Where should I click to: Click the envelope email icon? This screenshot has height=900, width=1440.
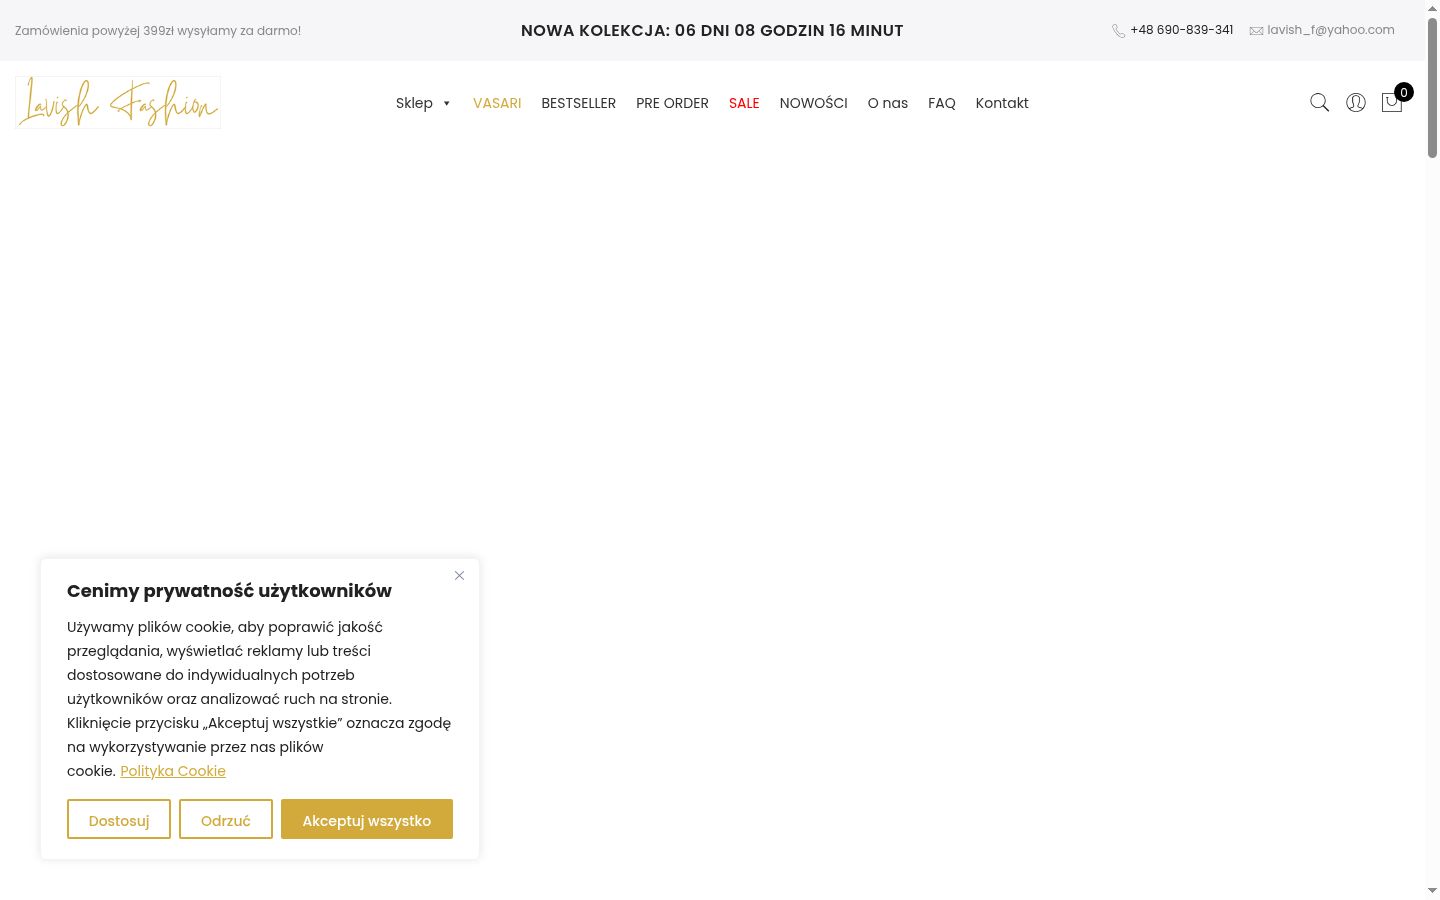pyautogui.click(x=1256, y=31)
